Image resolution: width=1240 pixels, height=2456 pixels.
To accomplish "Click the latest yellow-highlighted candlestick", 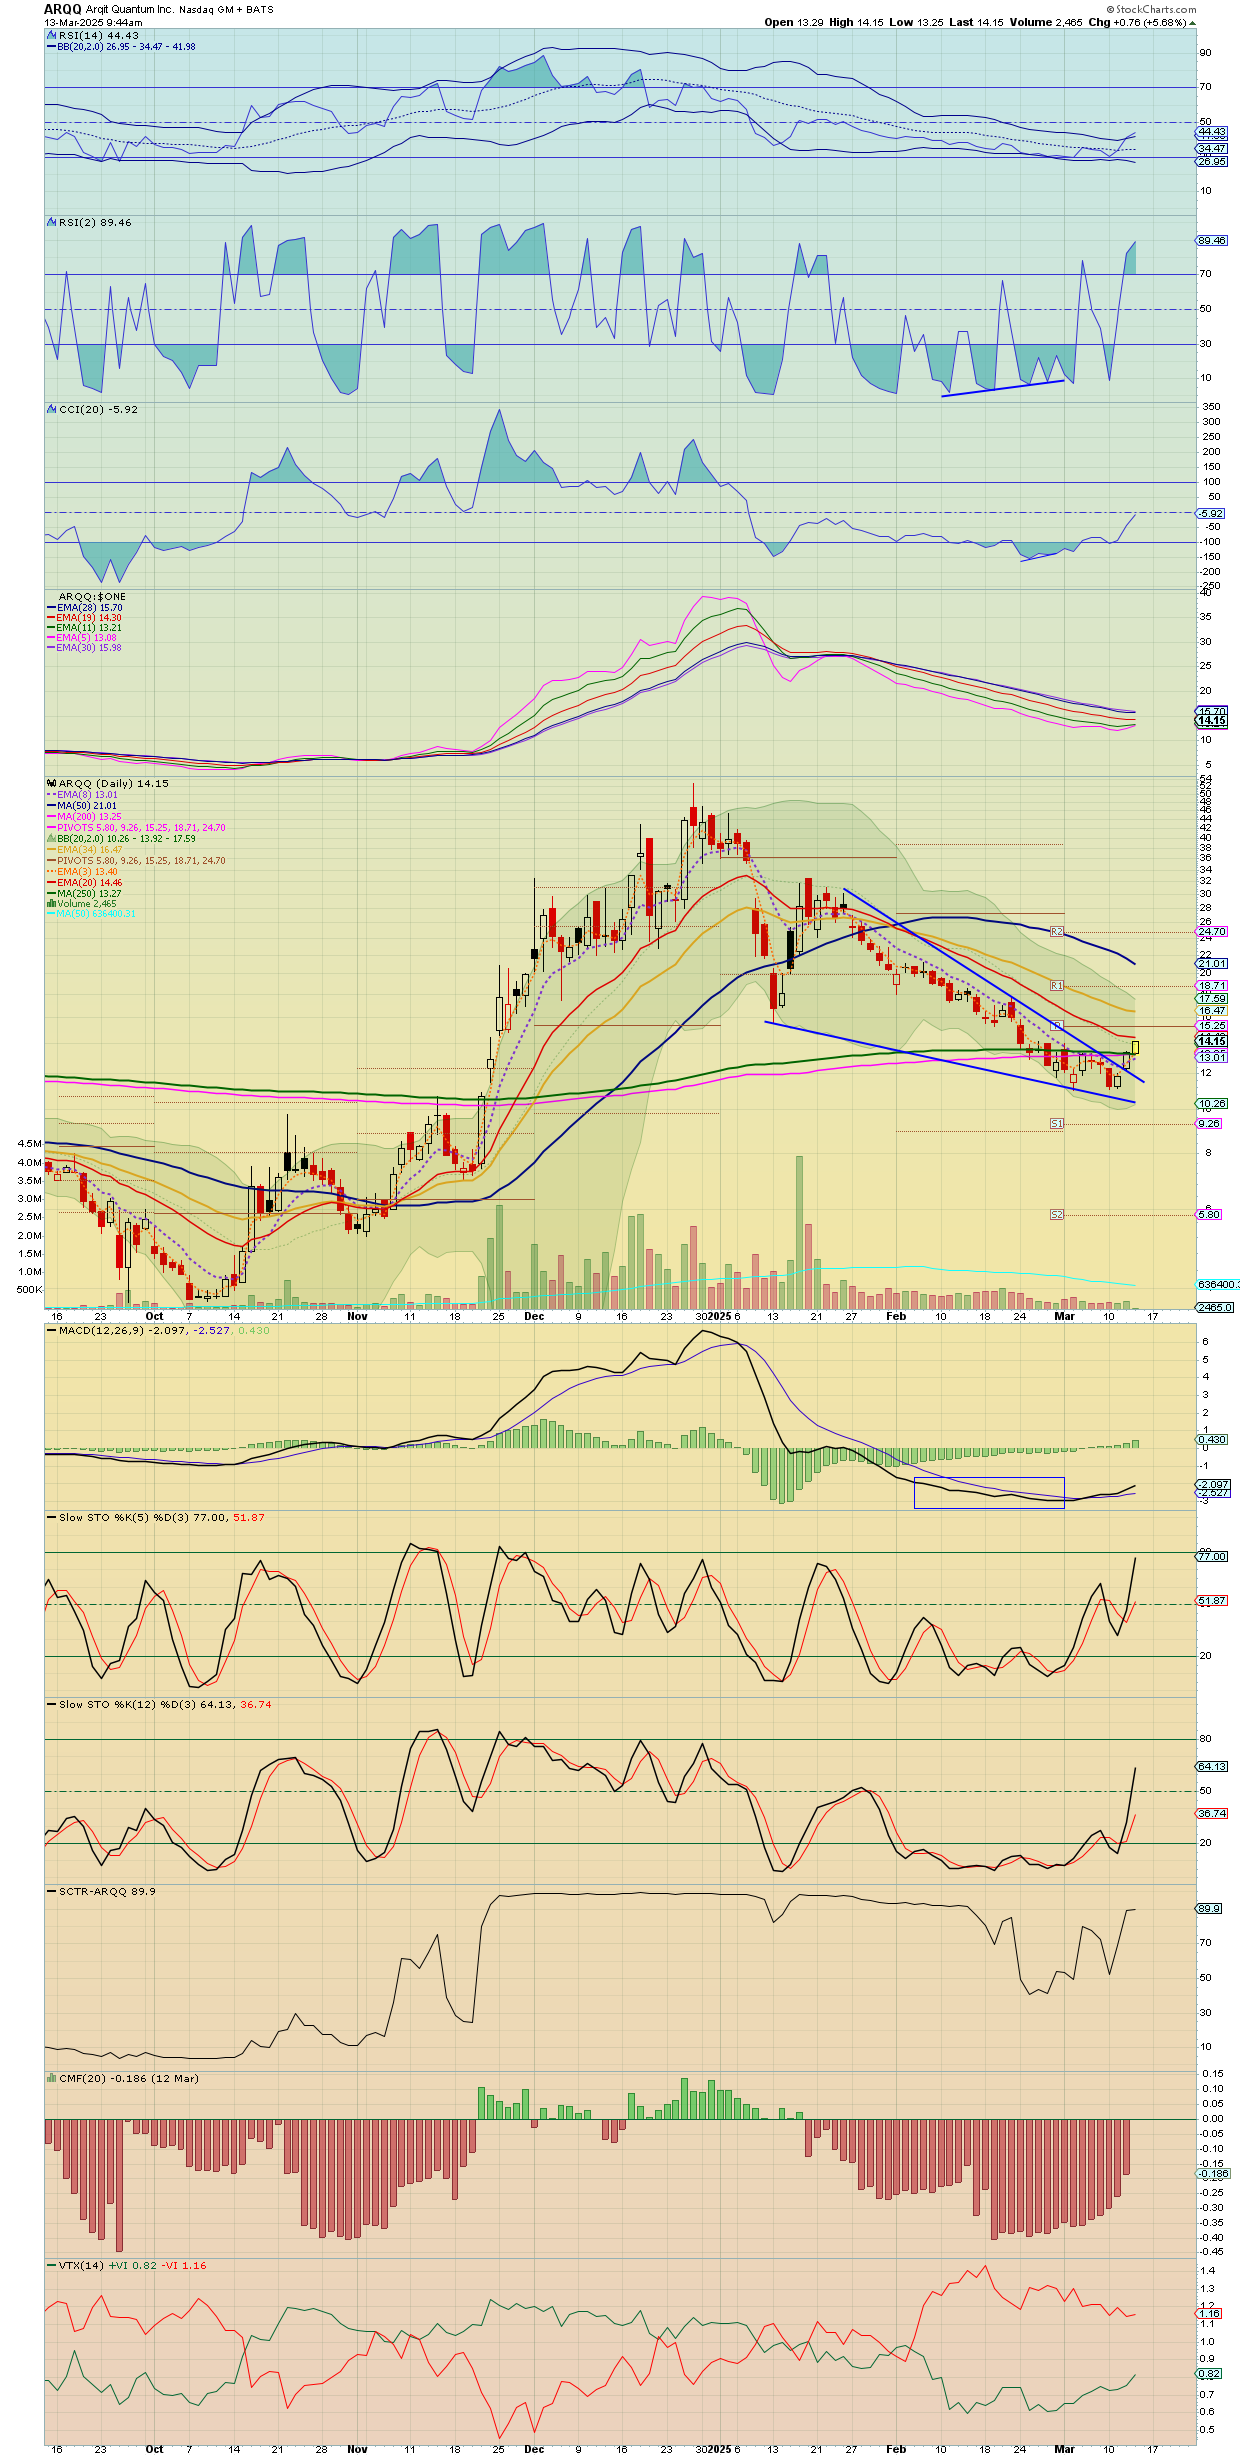I will 1135,1047.
